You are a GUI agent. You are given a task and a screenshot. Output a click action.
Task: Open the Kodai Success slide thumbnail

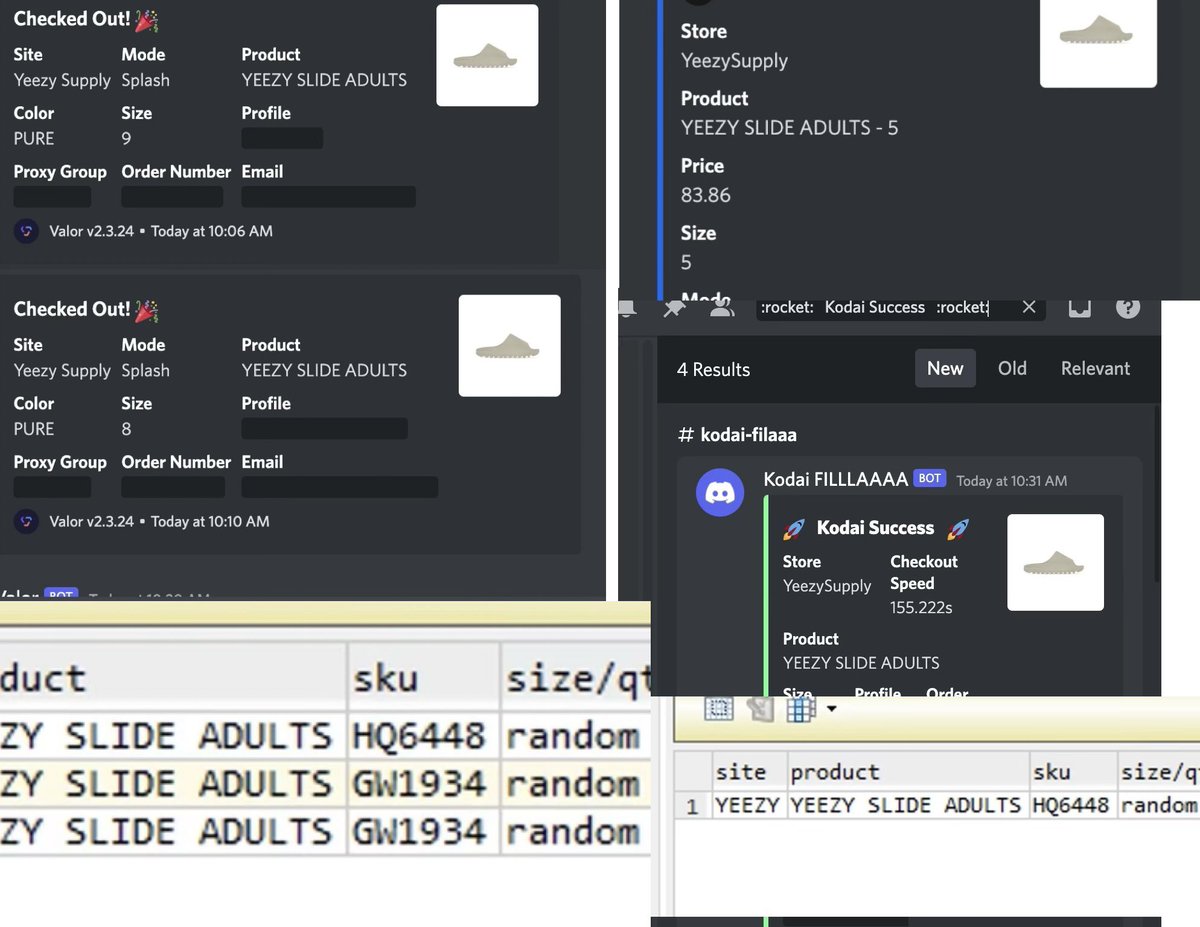(x=1055, y=562)
